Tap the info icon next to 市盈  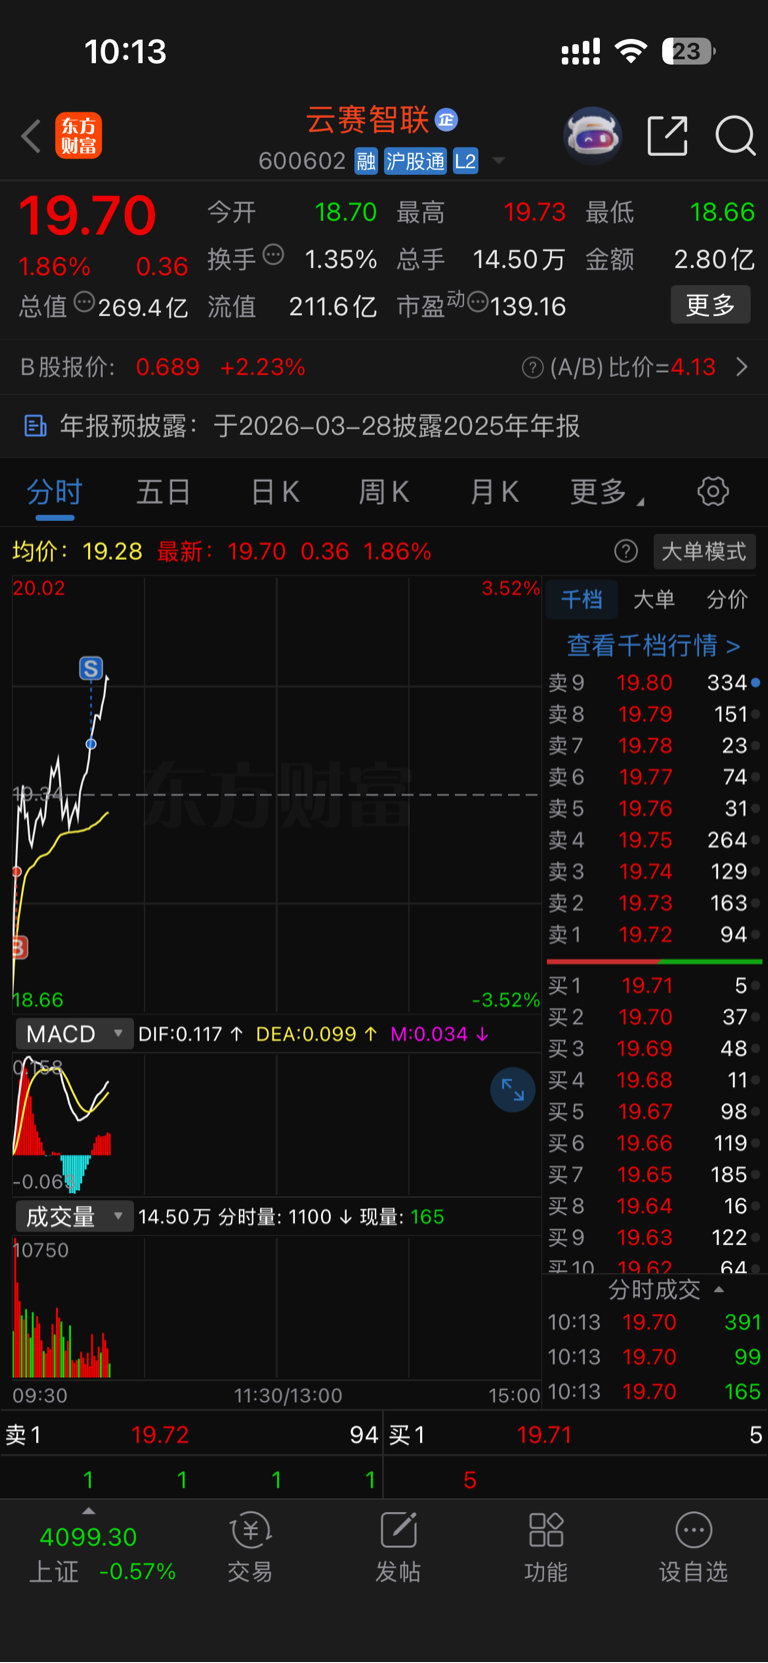point(478,302)
